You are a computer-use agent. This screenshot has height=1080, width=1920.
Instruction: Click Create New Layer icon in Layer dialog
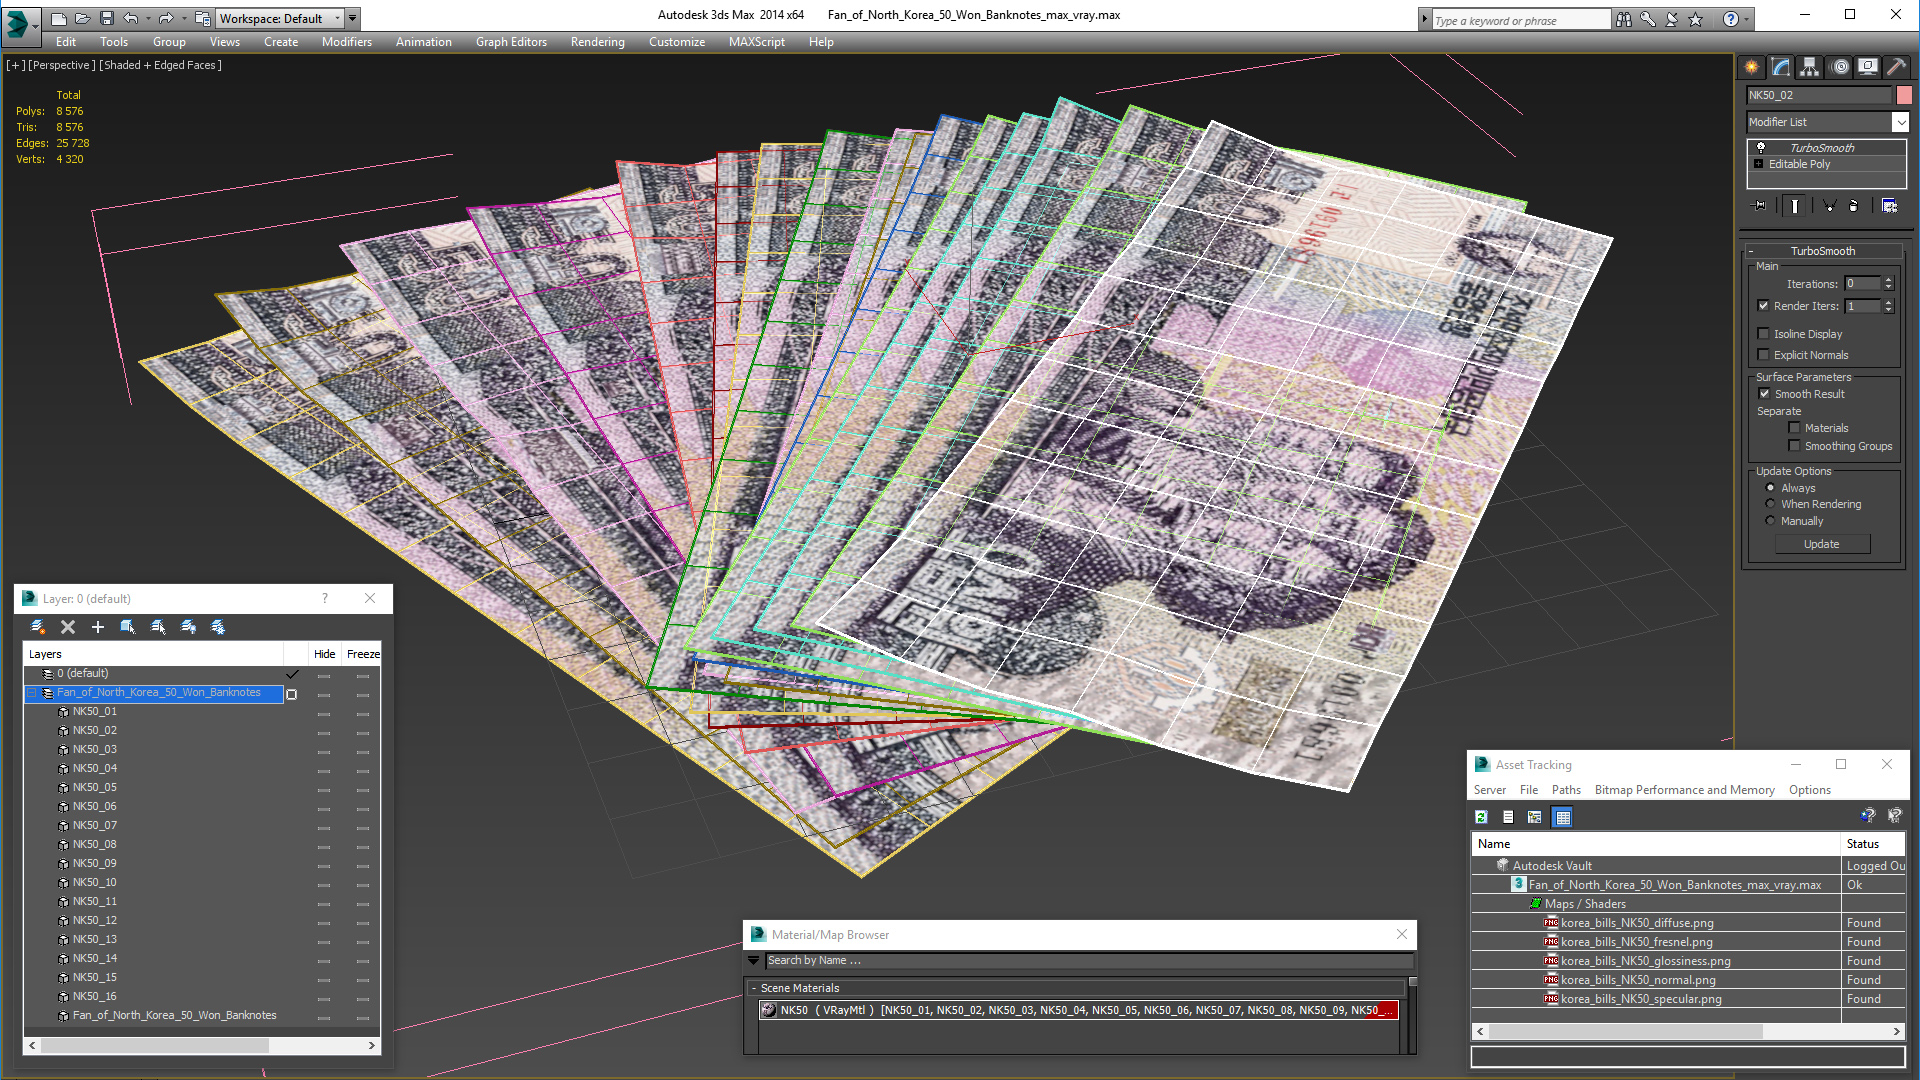click(38, 627)
